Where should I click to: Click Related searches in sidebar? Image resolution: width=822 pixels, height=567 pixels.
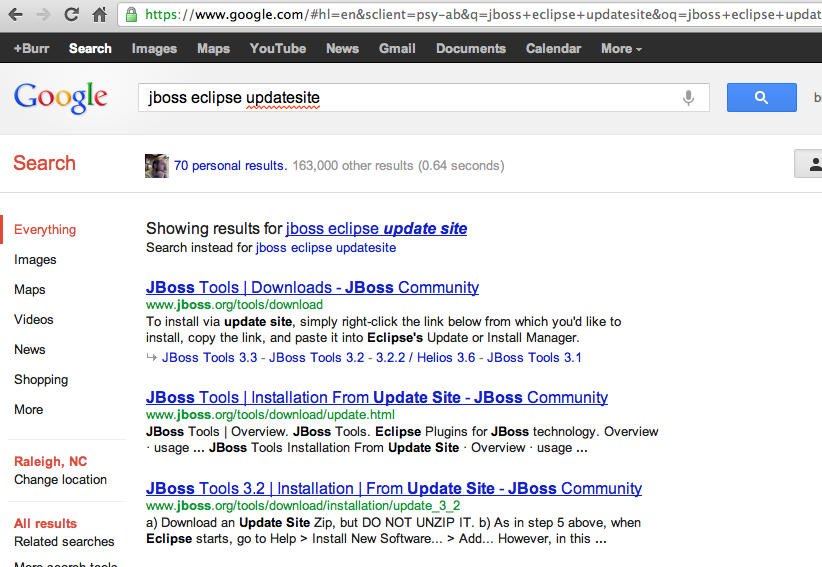(64, 541)
